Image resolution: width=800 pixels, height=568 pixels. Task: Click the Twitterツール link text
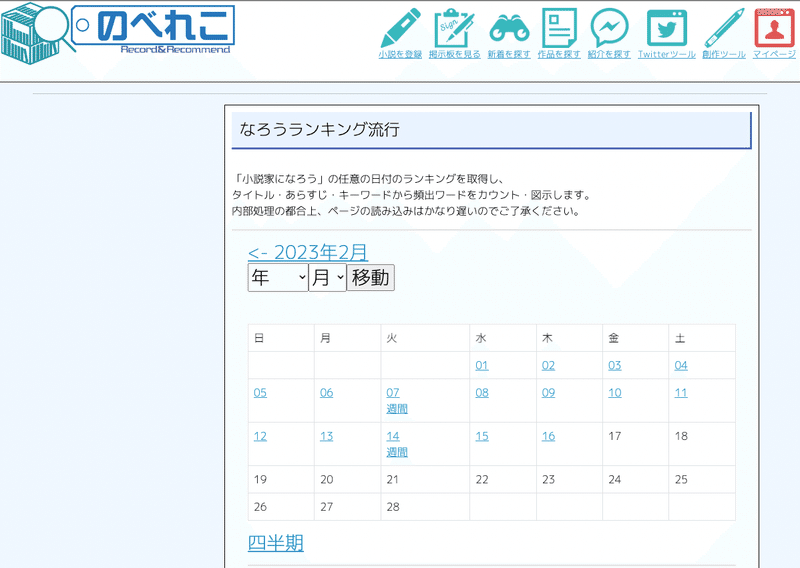(666, 54)
